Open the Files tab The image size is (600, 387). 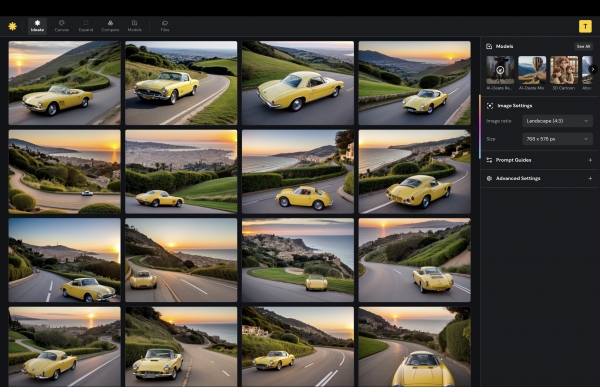pos(165,26)
